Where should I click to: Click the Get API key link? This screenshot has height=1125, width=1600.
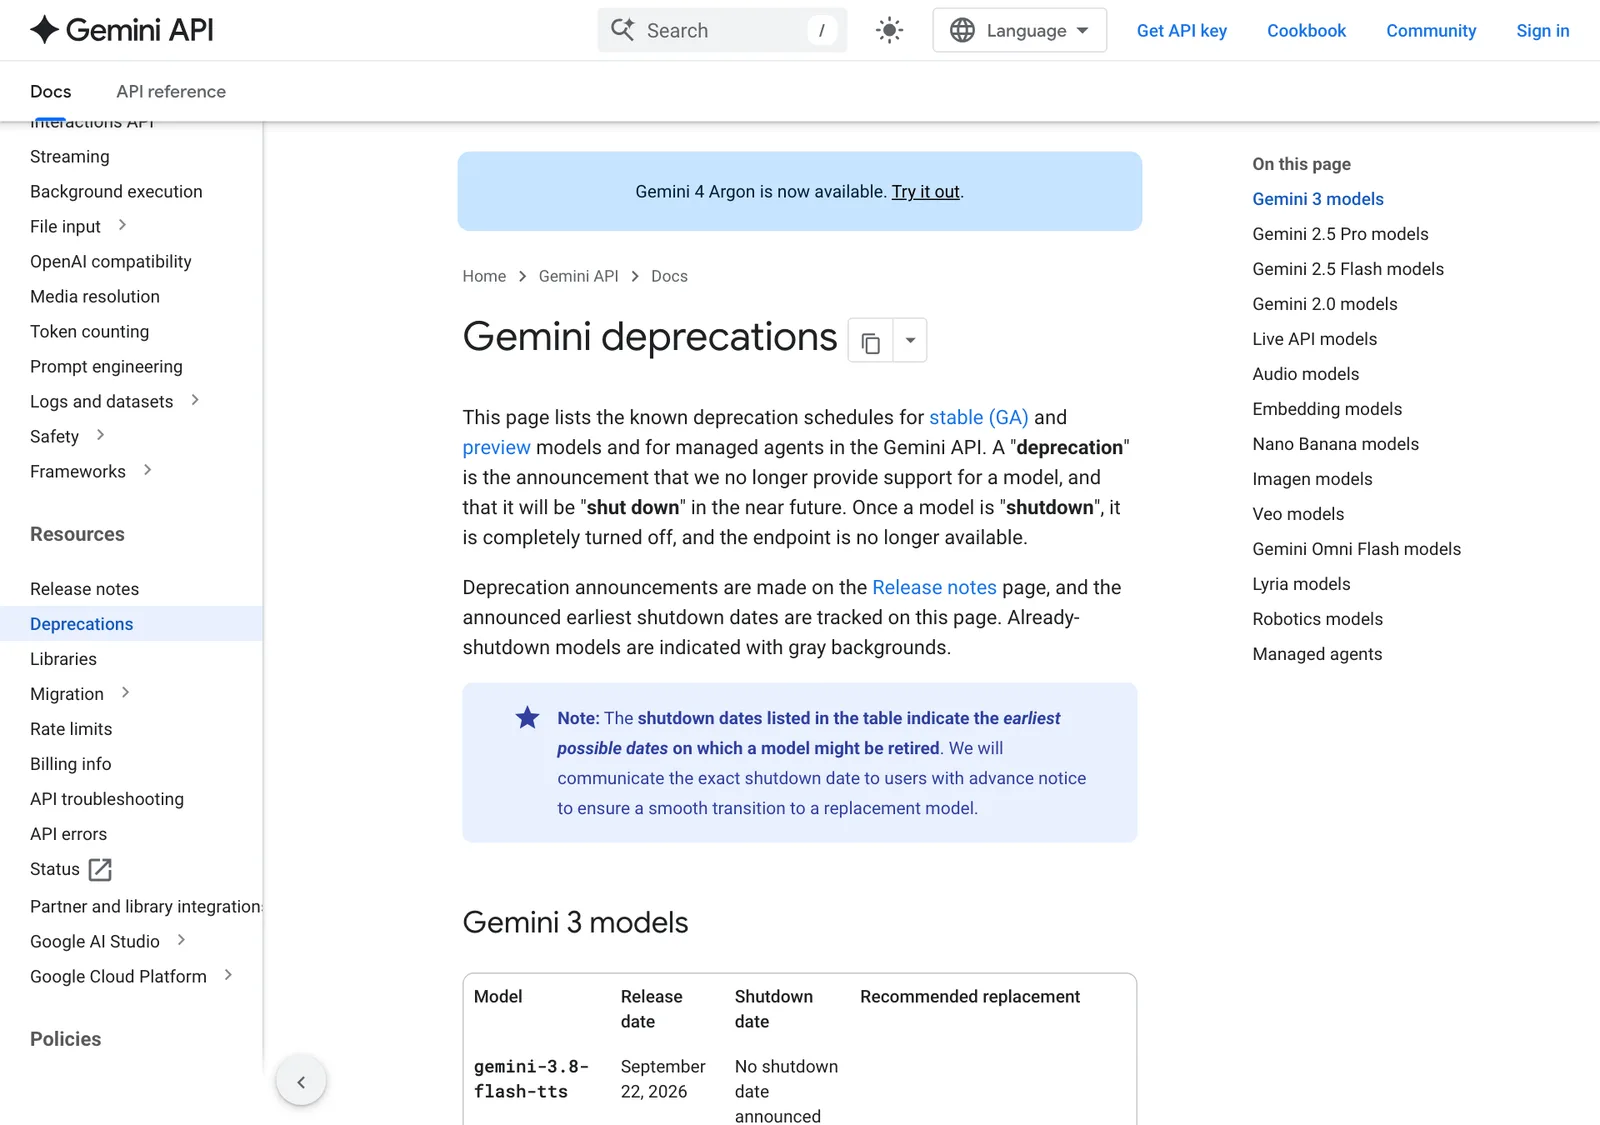click(1181, 30)
